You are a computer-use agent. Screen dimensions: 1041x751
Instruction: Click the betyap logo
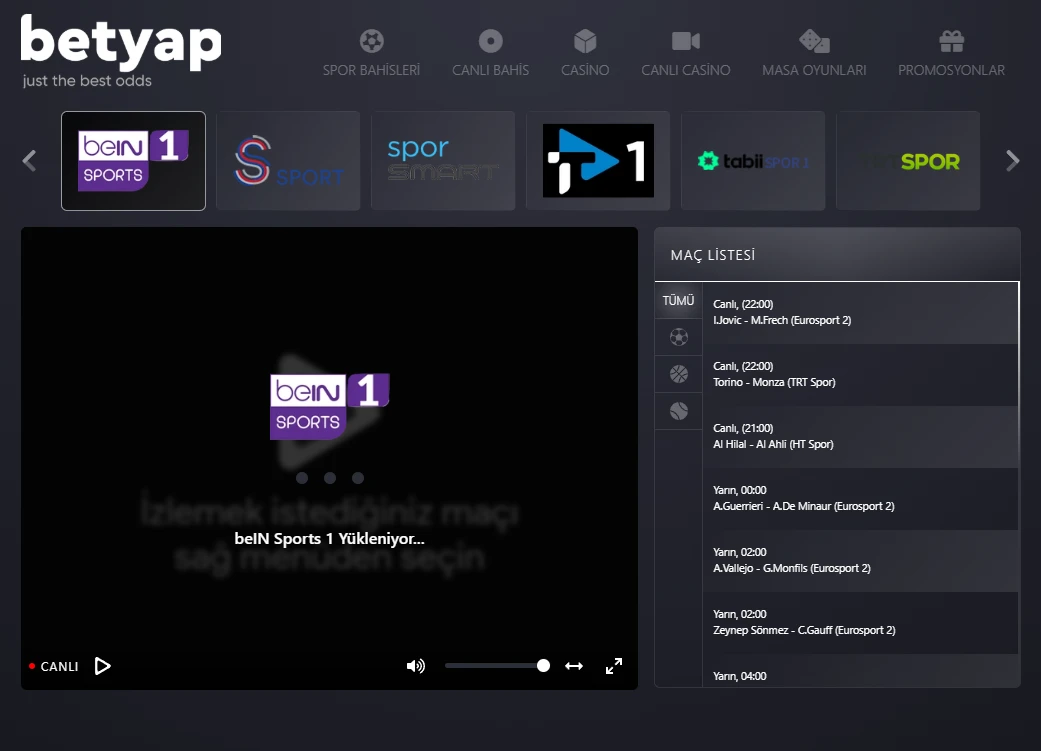121,52
